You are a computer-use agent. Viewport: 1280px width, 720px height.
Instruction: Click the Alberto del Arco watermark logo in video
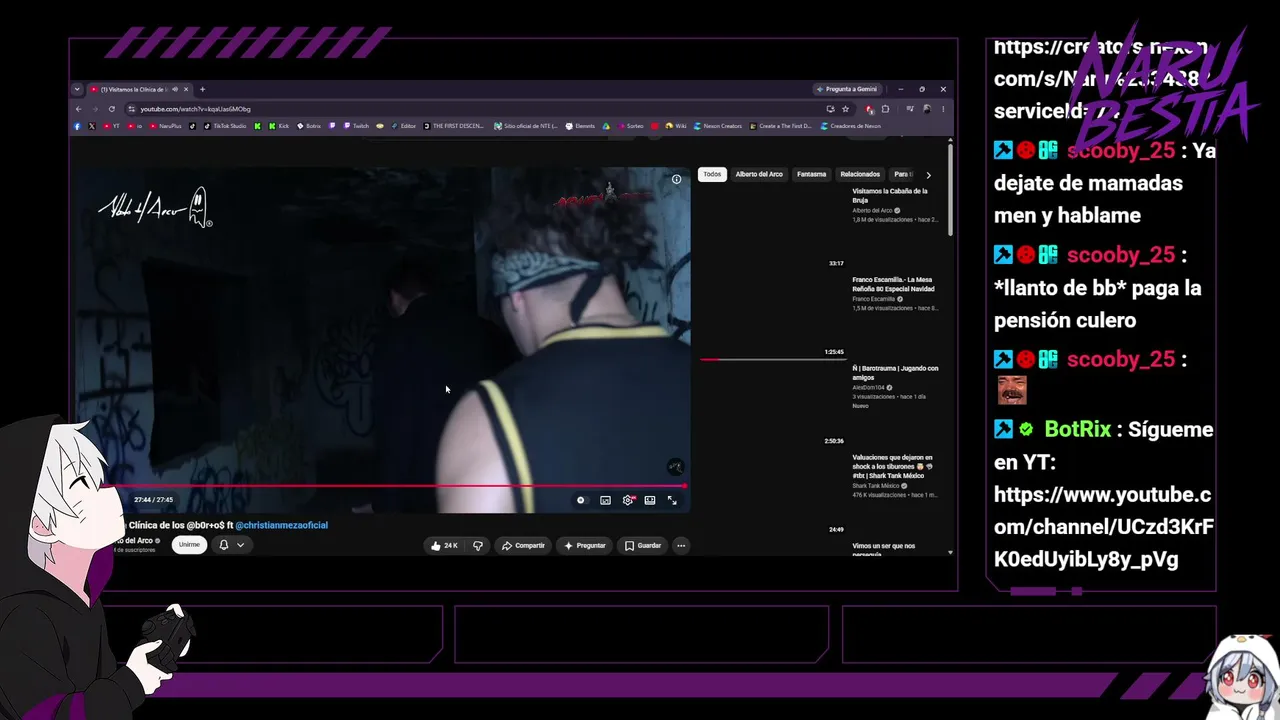pyautogui.click(x=156, y=207)
